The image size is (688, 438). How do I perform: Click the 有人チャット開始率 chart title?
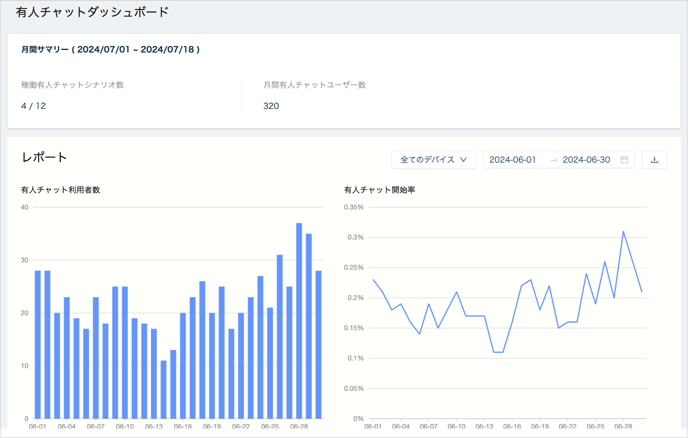tap(380, 190)
